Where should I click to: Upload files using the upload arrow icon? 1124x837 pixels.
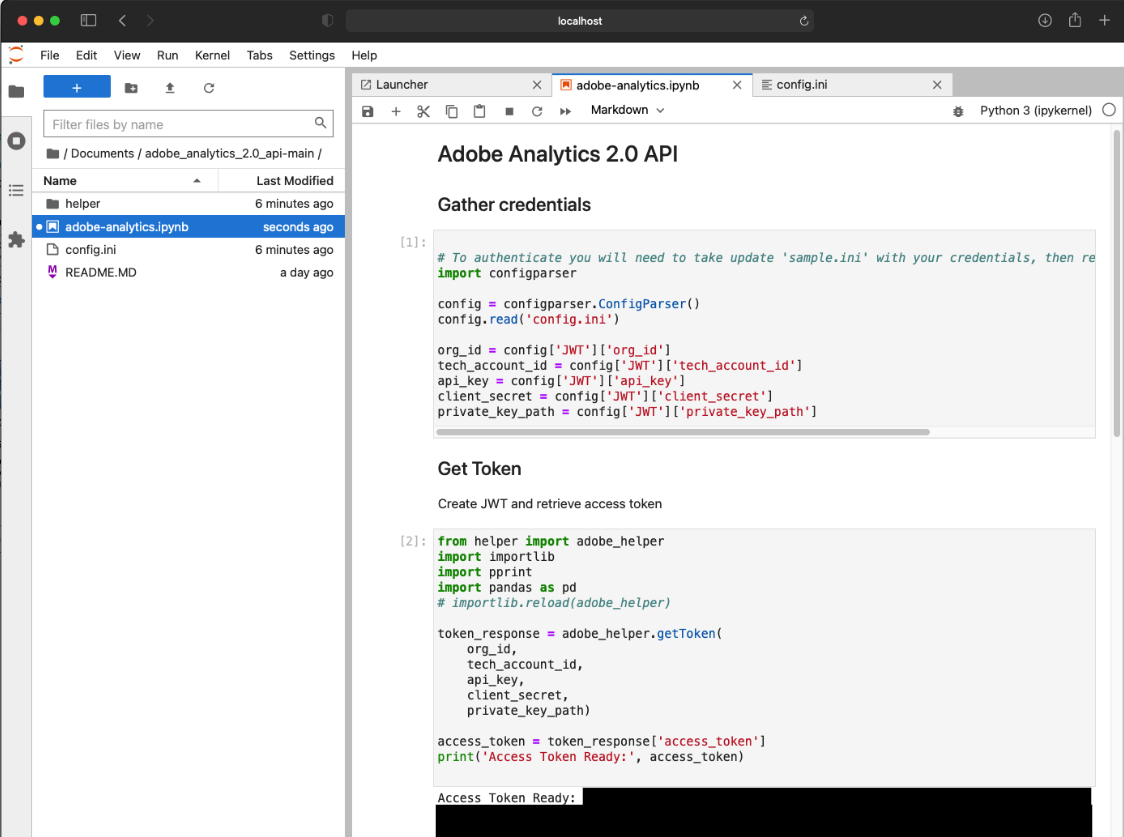point(169,88)
